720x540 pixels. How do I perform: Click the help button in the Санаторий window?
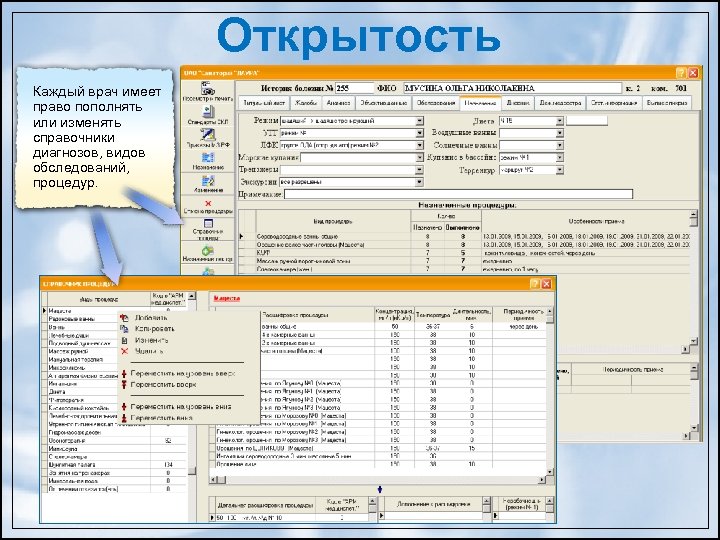(x=681, y=73)
